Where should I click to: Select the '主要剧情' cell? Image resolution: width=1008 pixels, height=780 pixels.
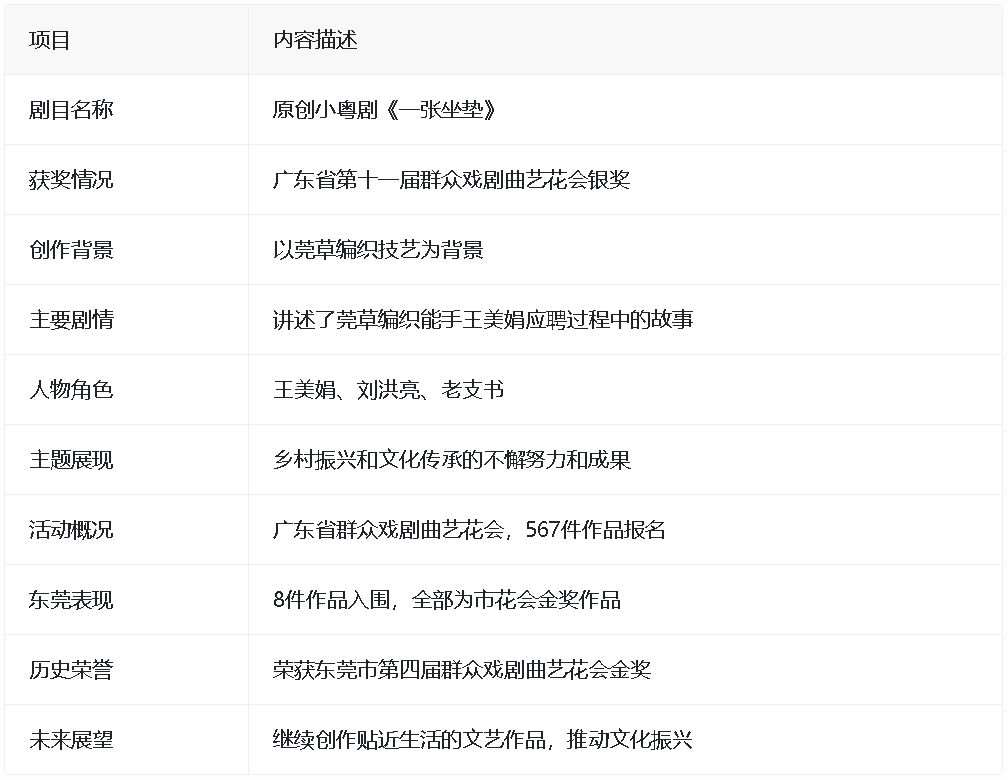pos(71,320)
